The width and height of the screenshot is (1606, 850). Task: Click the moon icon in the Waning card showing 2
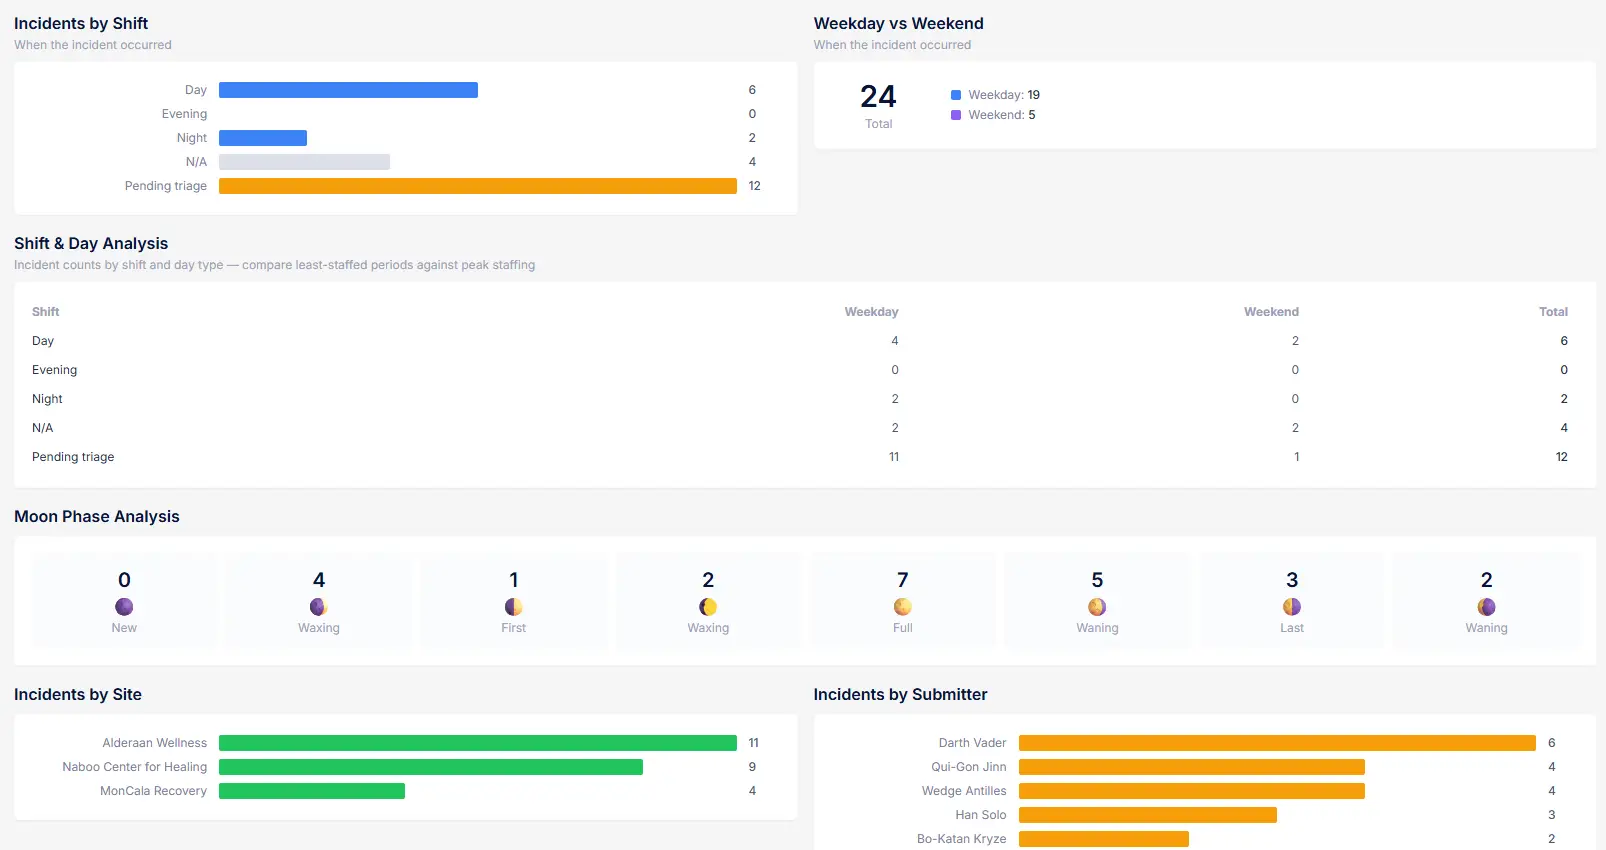point(1487,607)
